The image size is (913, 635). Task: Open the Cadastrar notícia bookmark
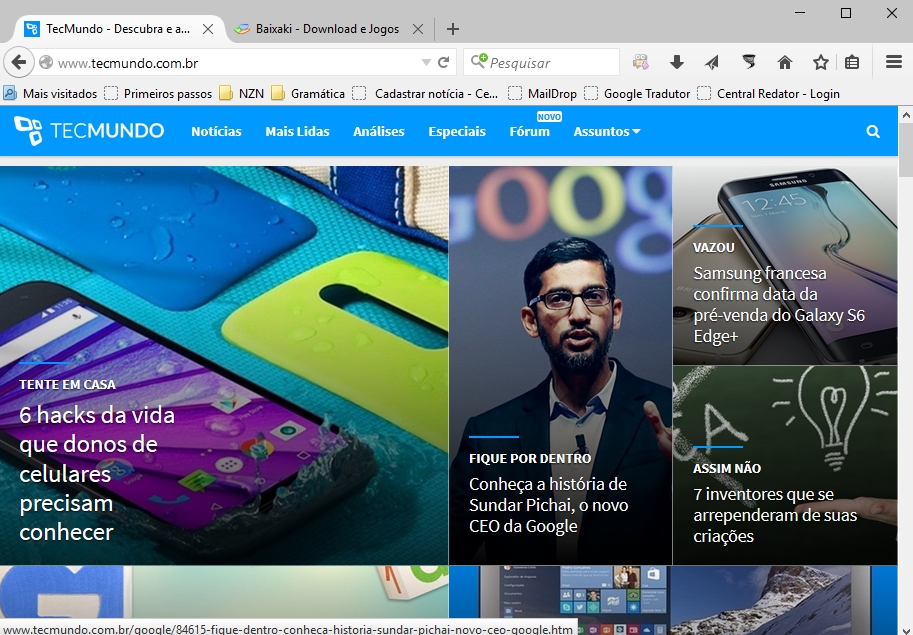[x=426, y=94]
